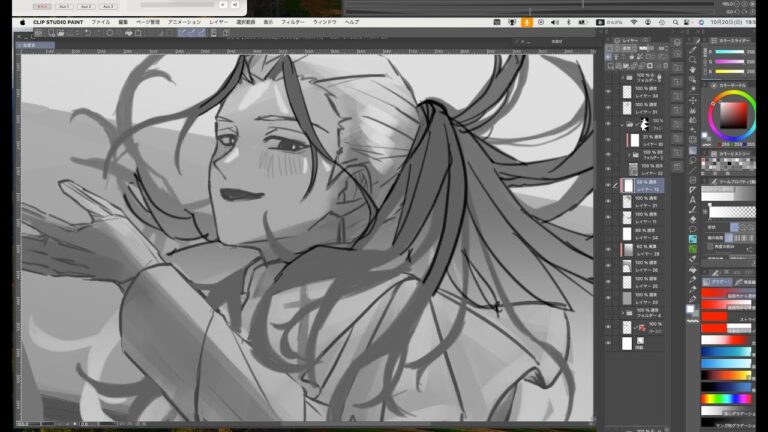Click the yellow color slider

730,72
